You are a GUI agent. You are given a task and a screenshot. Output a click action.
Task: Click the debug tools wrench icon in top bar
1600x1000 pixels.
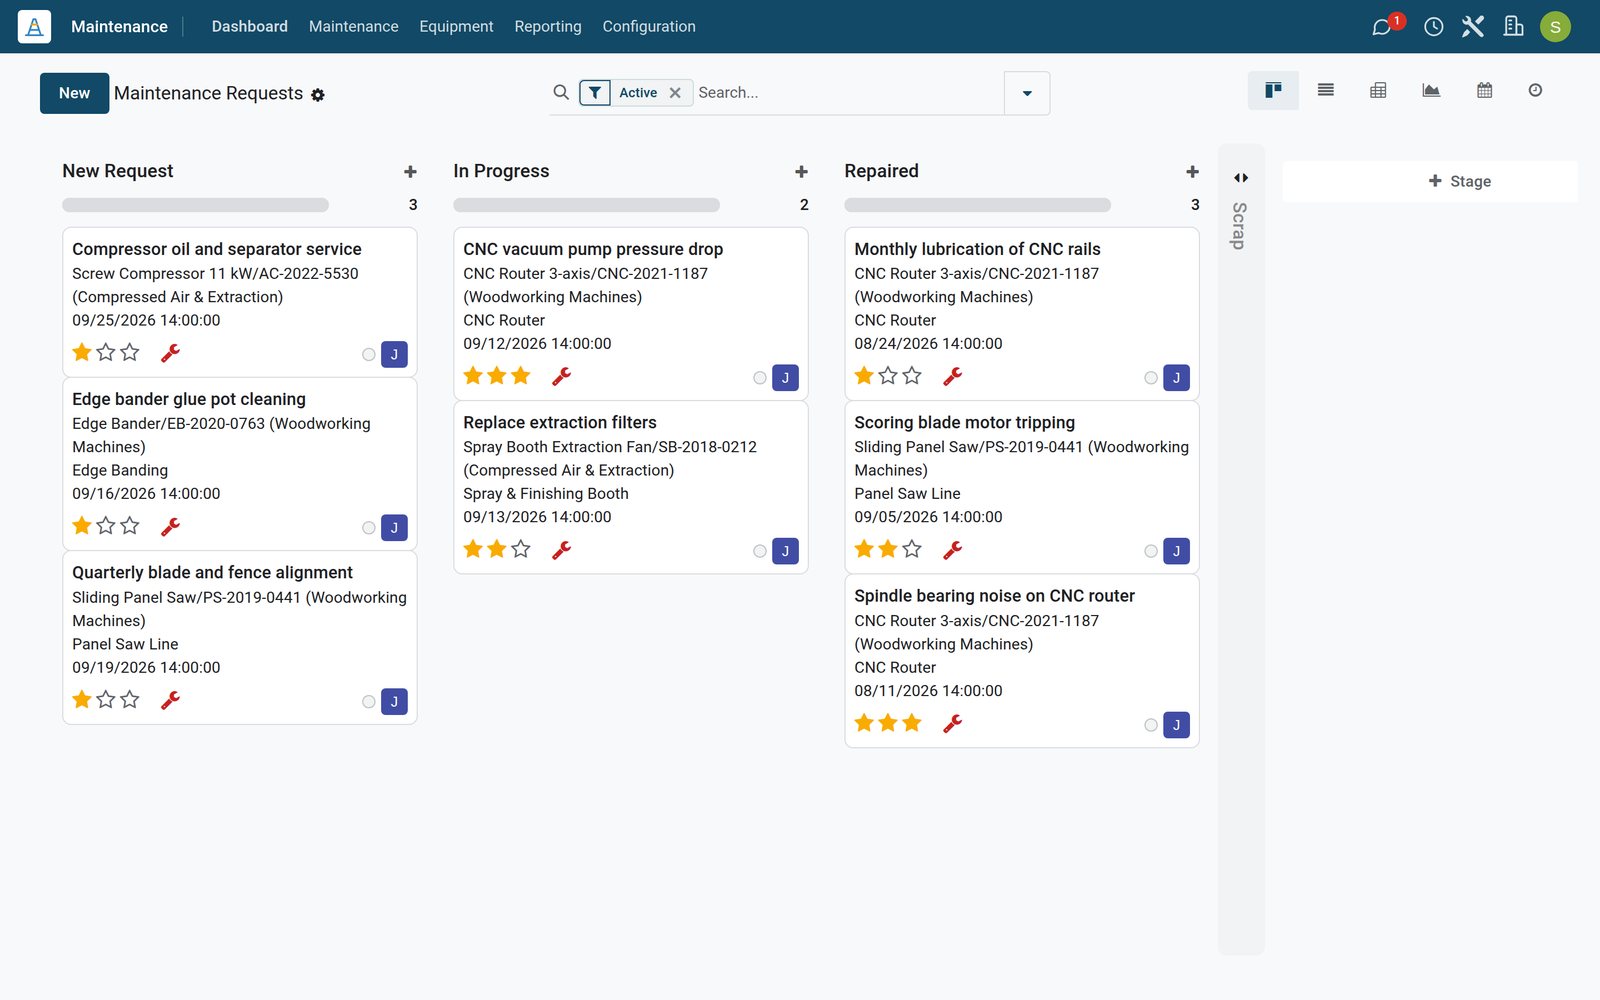pos(1473,27)
